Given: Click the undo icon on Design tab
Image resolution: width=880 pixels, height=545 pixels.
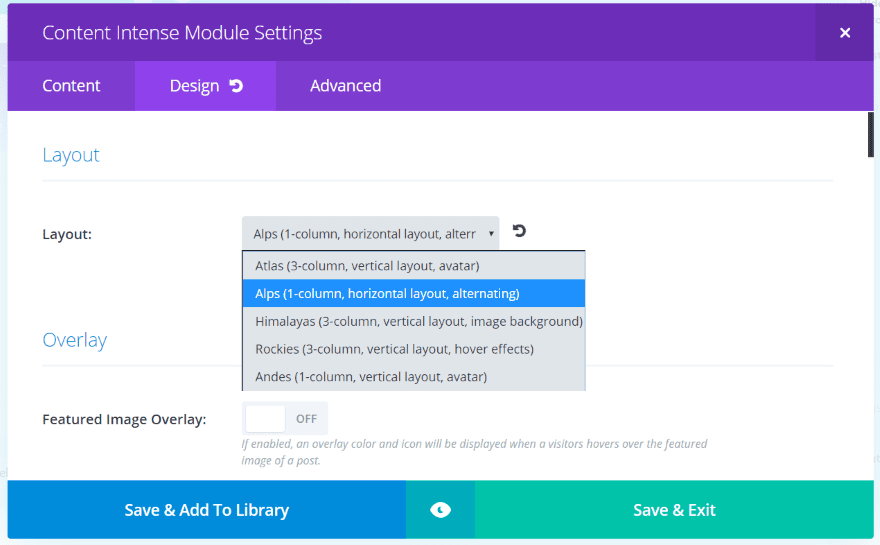Looking at the screenshot, I should (x=236, y=86).
